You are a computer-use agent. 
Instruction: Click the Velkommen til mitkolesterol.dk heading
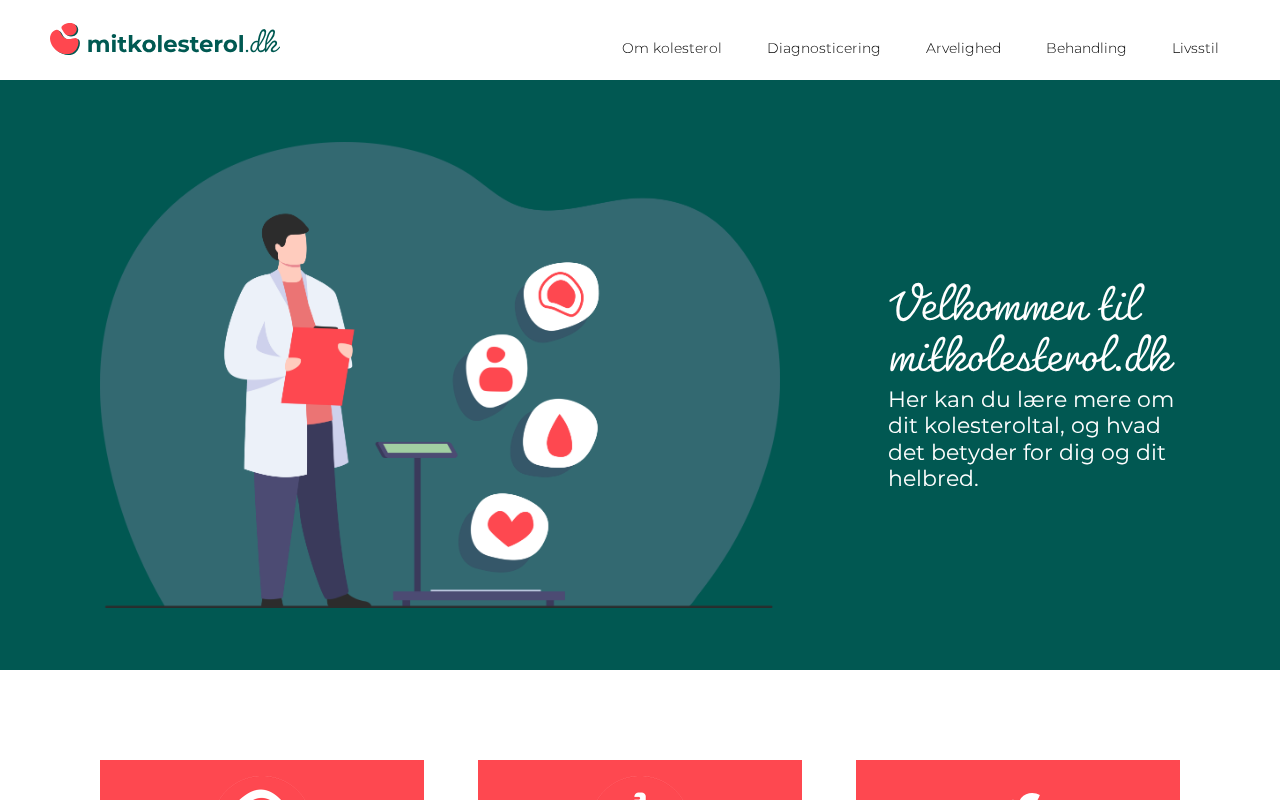click(x=1031, y=329)
